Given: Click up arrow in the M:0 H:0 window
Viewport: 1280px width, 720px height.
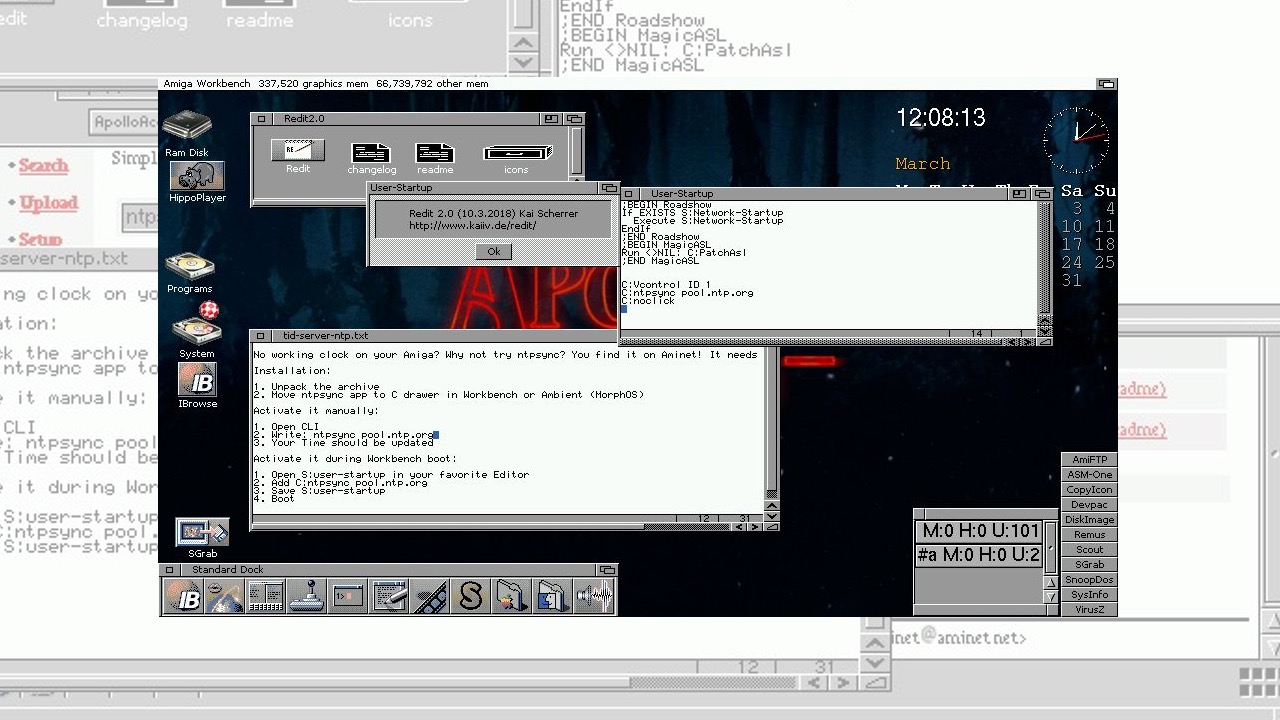Looking at the screenshot, I should pyautogui.click(x=1051, y=583).
